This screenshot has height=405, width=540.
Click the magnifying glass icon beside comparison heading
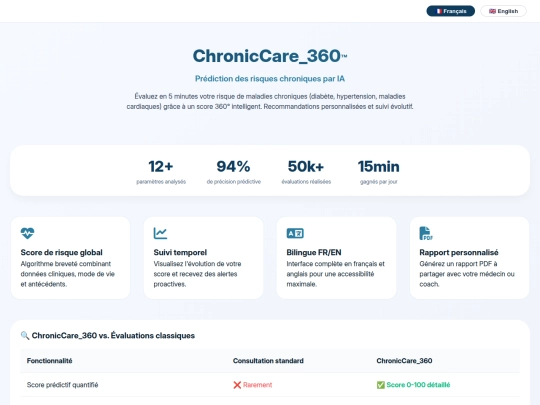pyautogui.click(x=25, y=335)
